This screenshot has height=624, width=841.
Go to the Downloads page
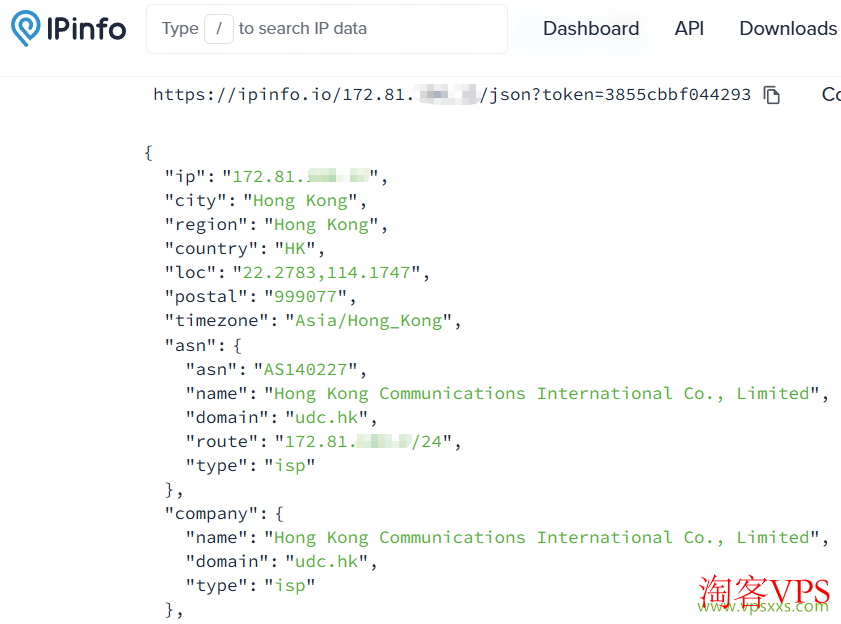pos(787,29)
